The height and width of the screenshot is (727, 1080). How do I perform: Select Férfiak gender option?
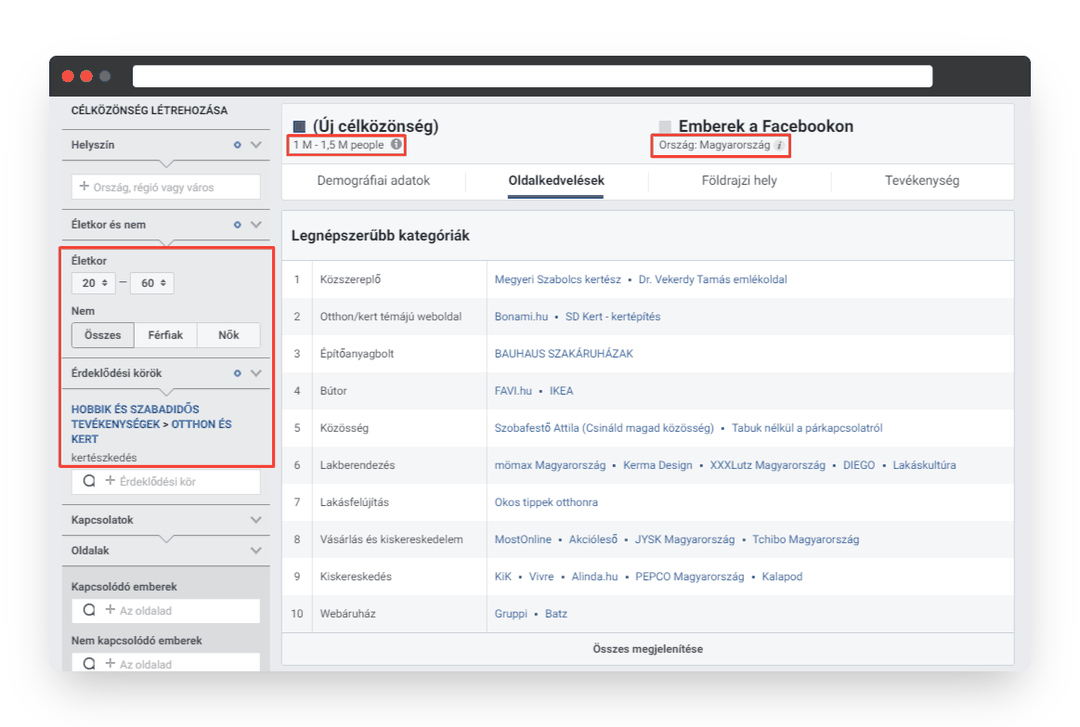(x=165, y=335)
